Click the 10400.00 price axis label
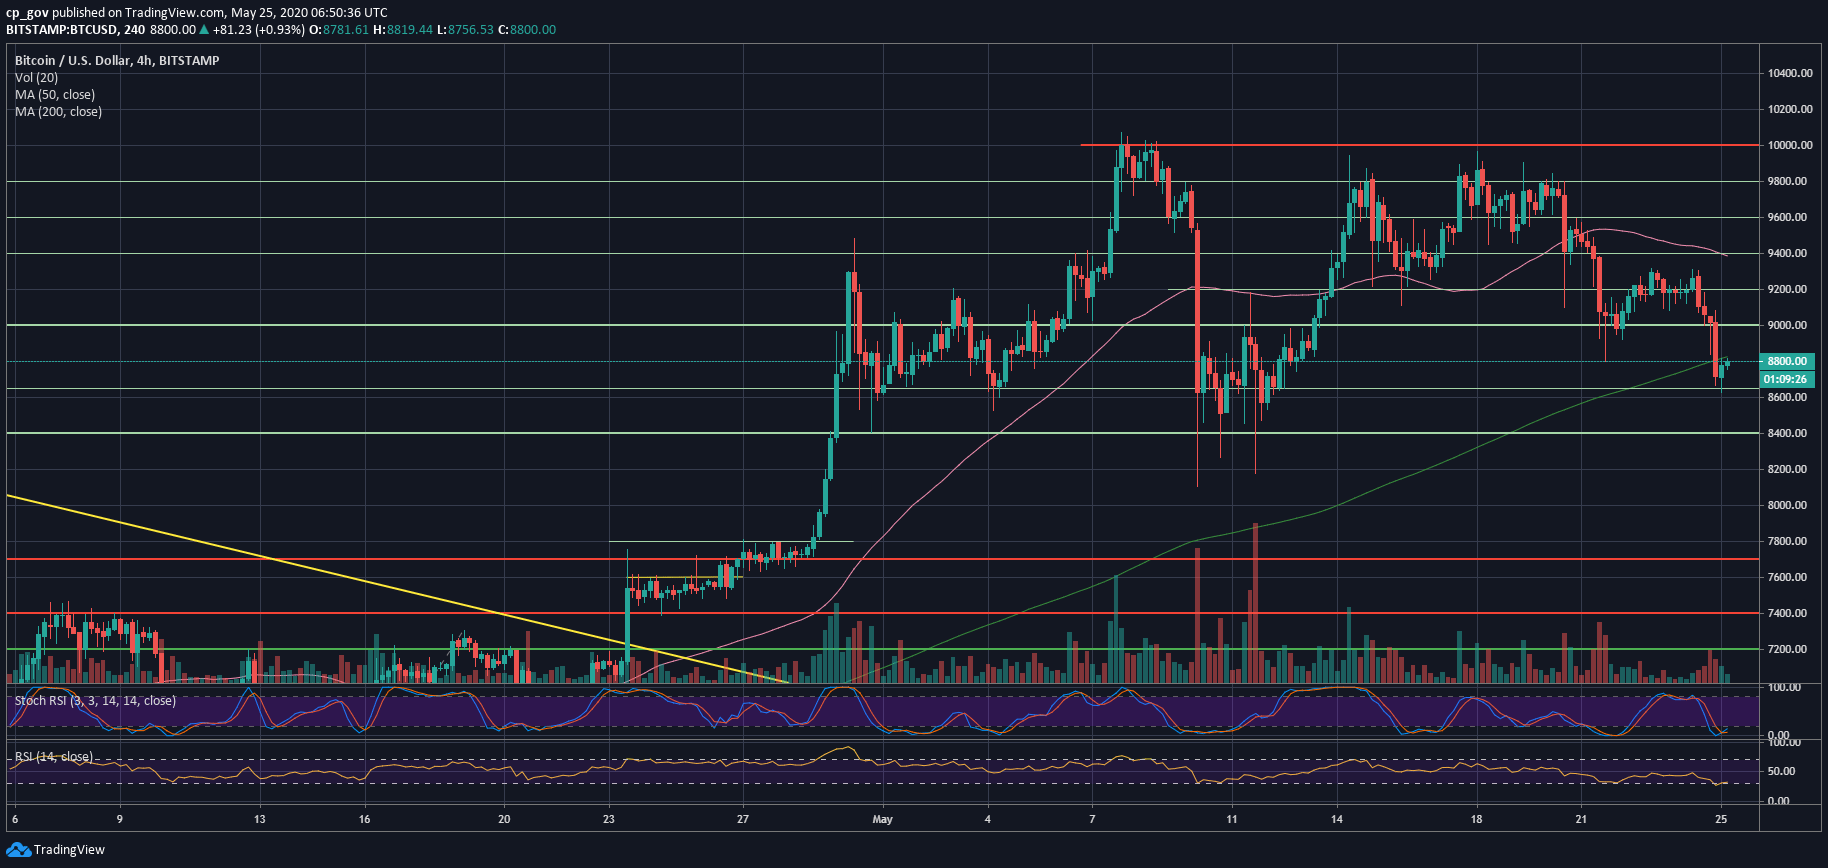This screenshot has width=1828, height=868. pos(1790,73)
